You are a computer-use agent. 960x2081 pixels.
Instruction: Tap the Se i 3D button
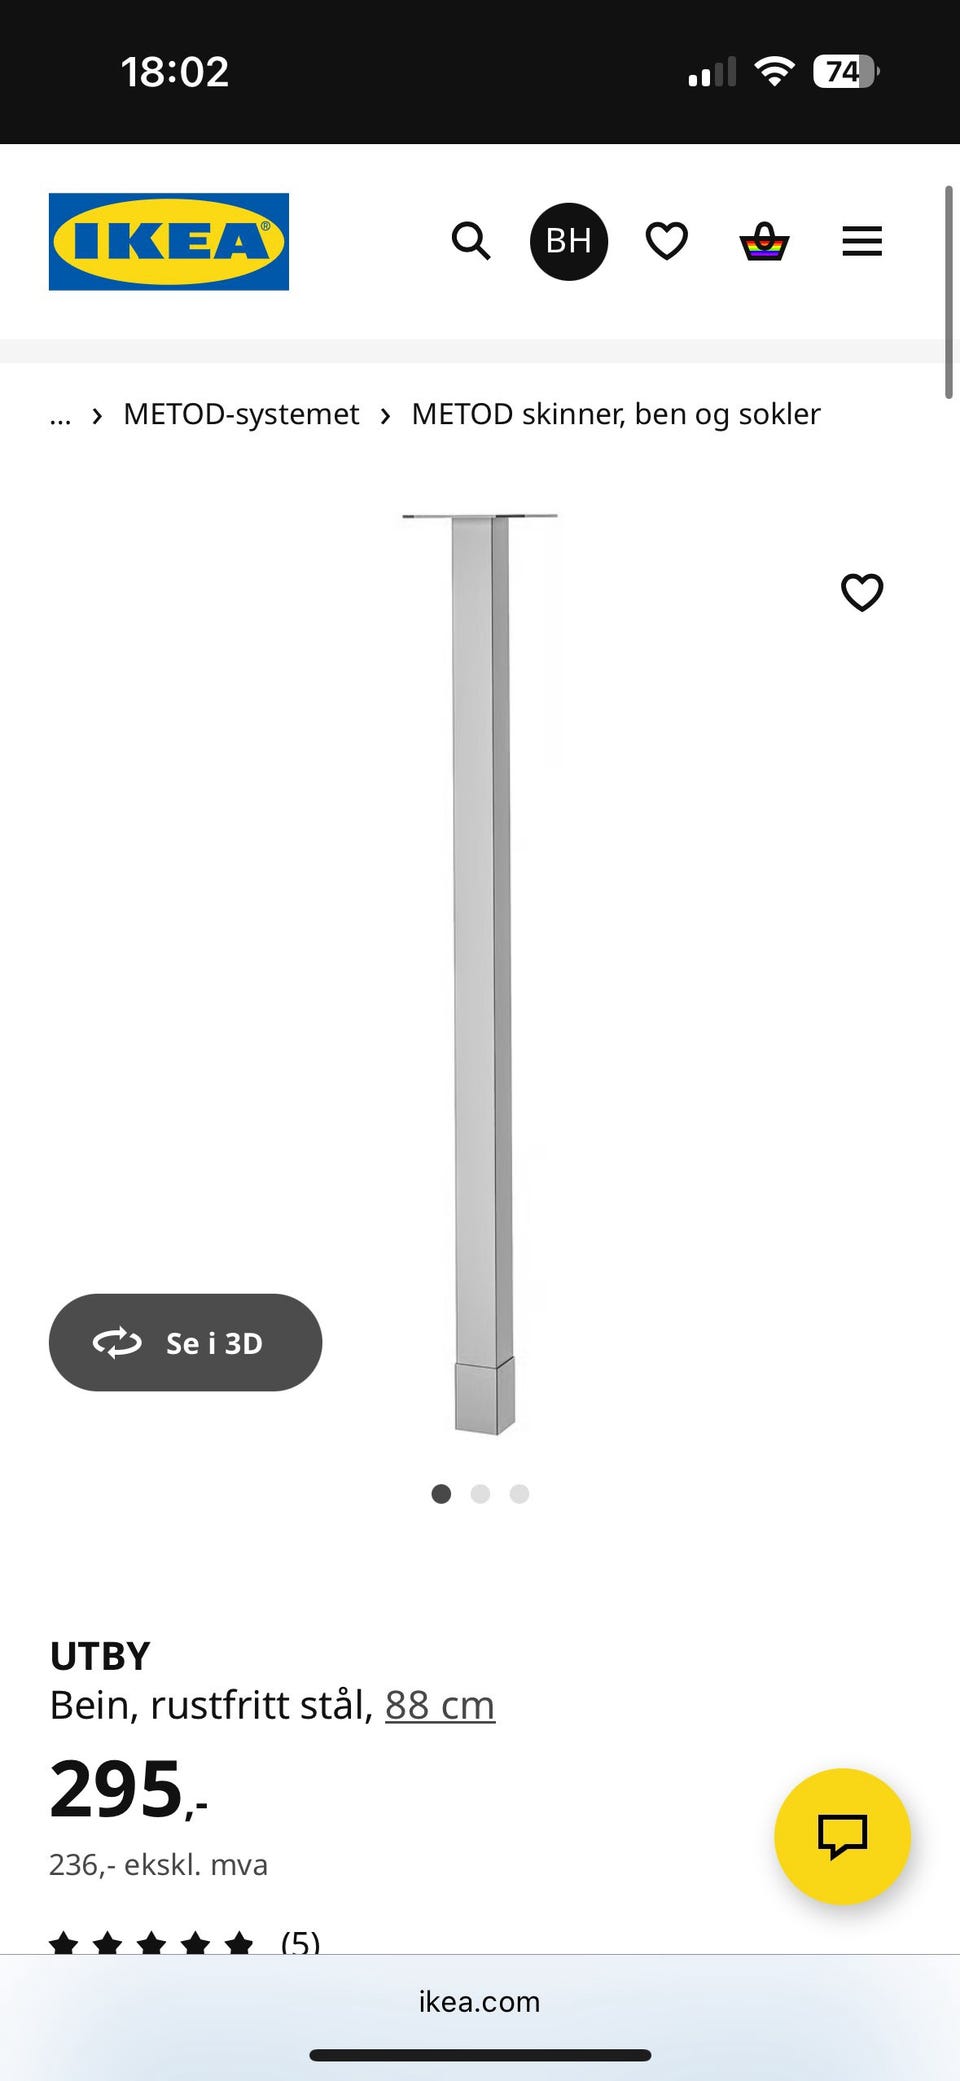click(x=185, y=1342)
